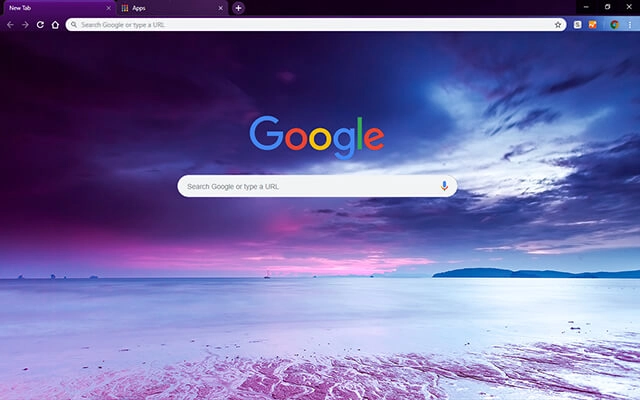The height and width of the screenshot is (400, 640).
Task: Open the S extension icon
Action: [579, 24]
